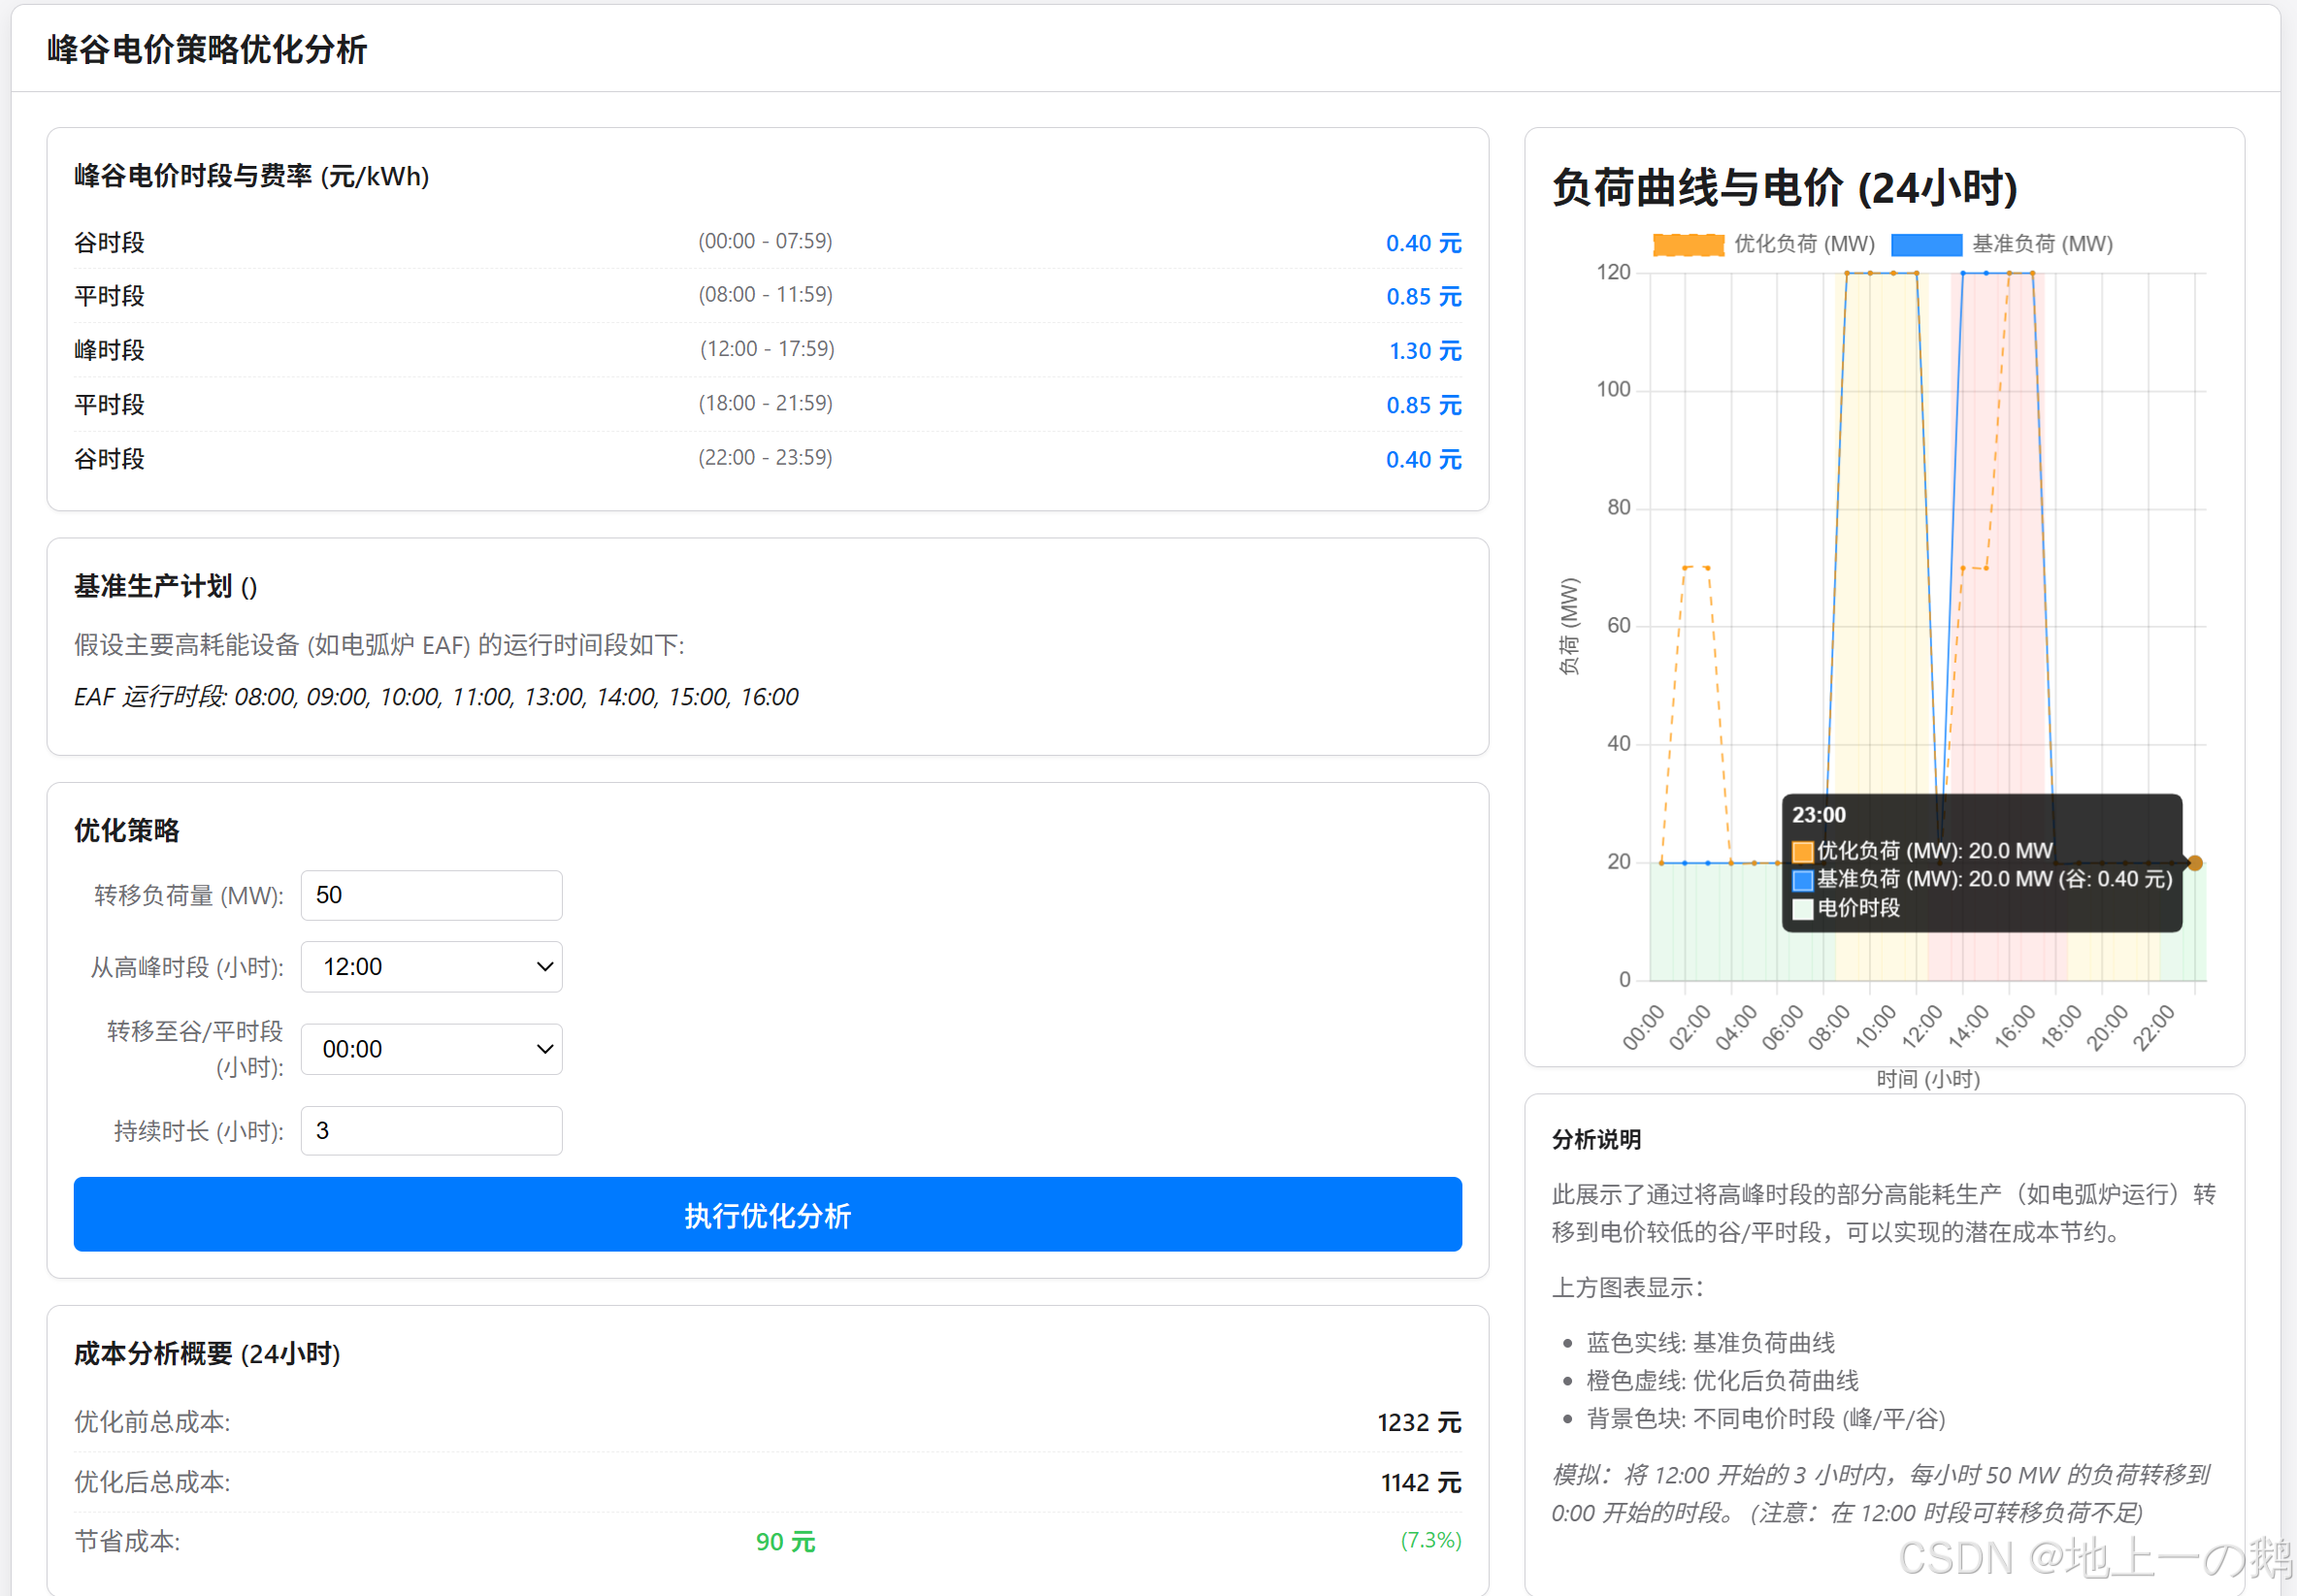Click the 优化负荷 (MW) legend label

(1804, 244)
